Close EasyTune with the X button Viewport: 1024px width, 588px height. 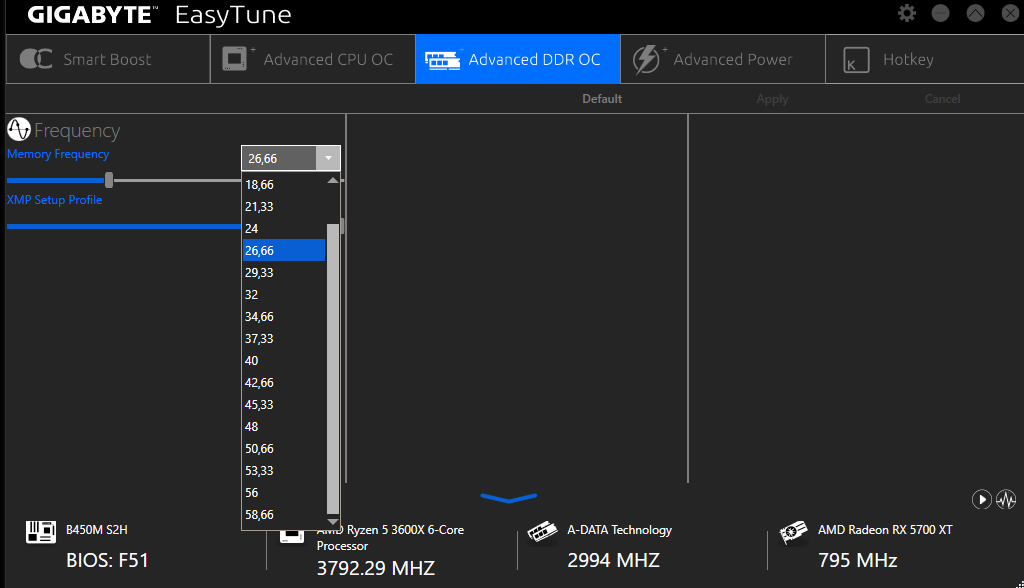click(1010, 13)
